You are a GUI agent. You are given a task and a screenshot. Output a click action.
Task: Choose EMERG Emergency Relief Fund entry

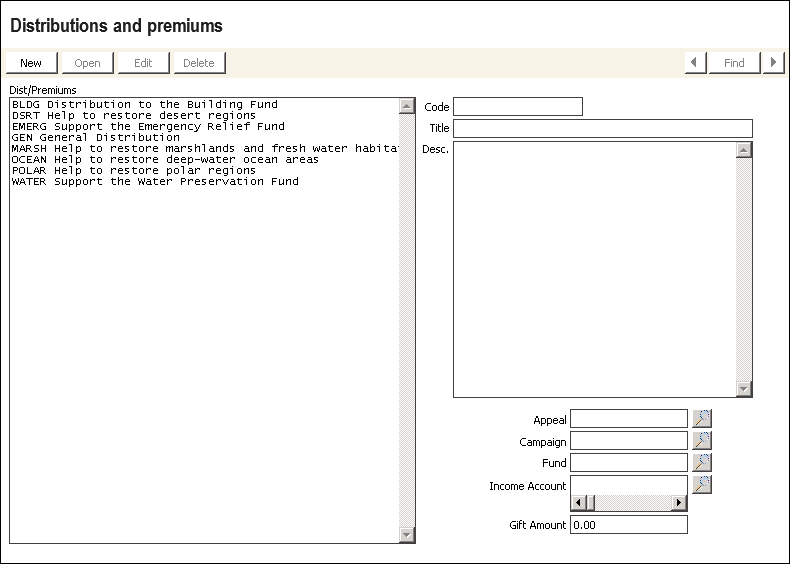[148, 126]
